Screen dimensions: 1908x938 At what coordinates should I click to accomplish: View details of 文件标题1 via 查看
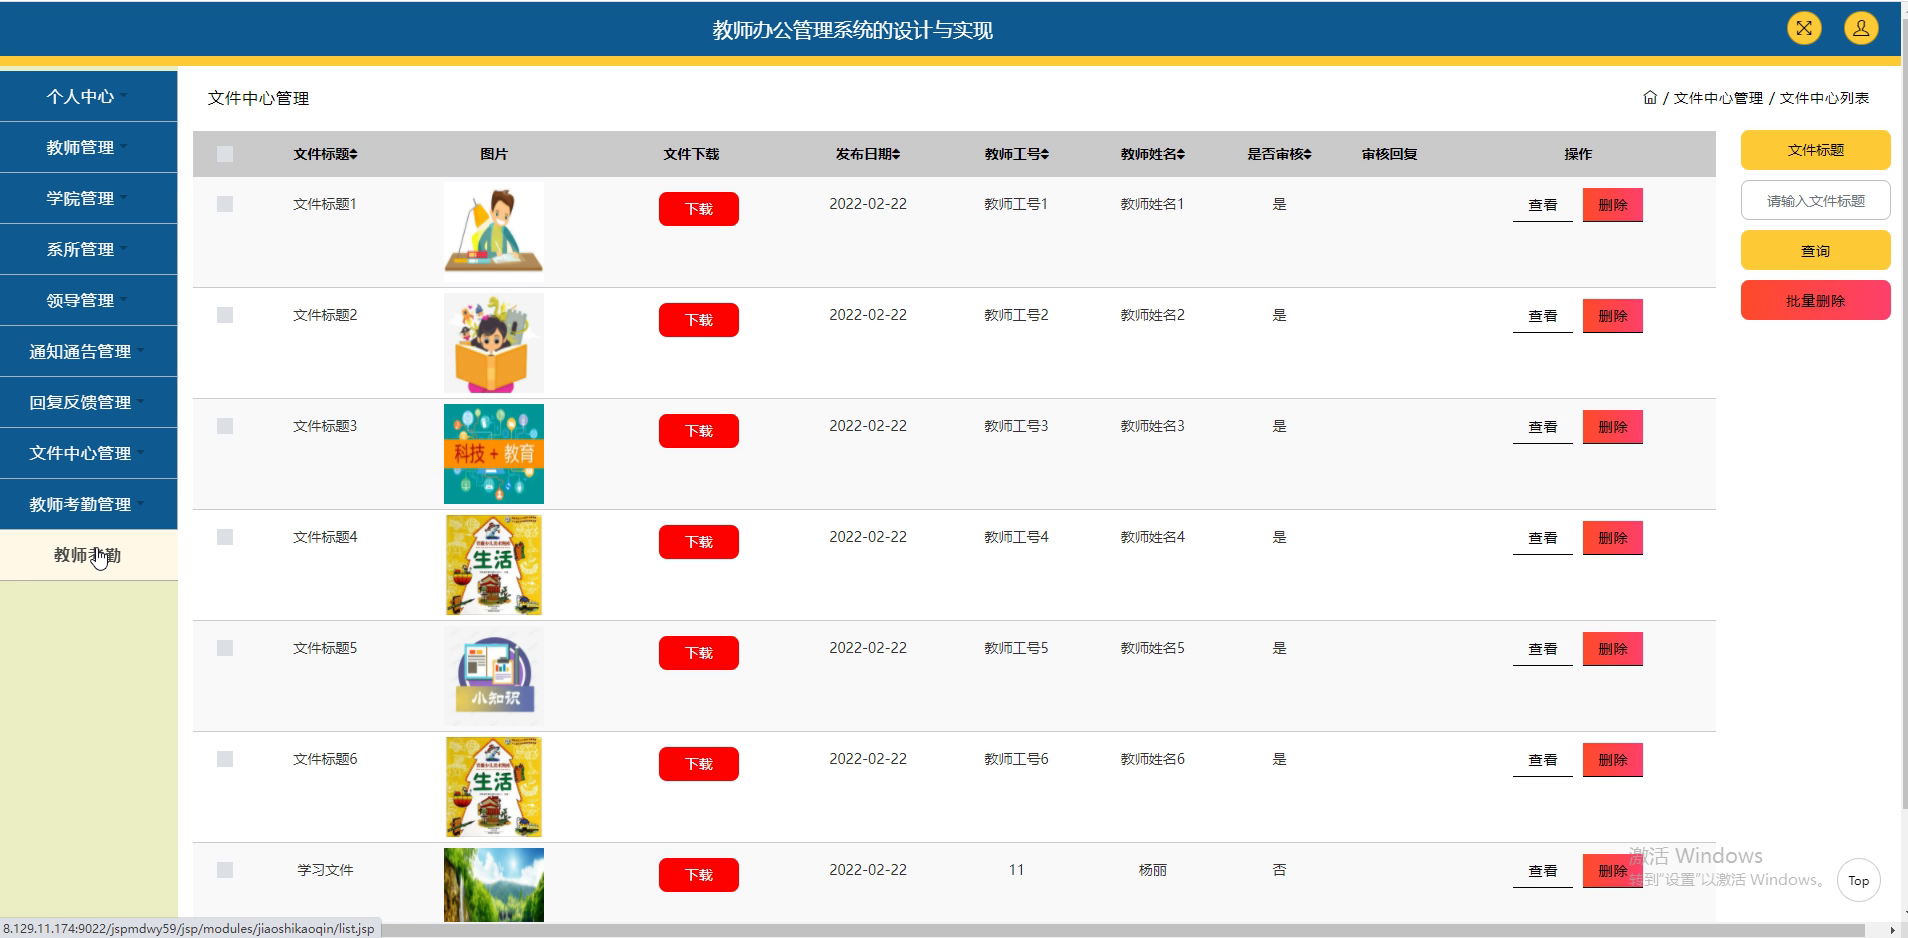point(1542,205)
